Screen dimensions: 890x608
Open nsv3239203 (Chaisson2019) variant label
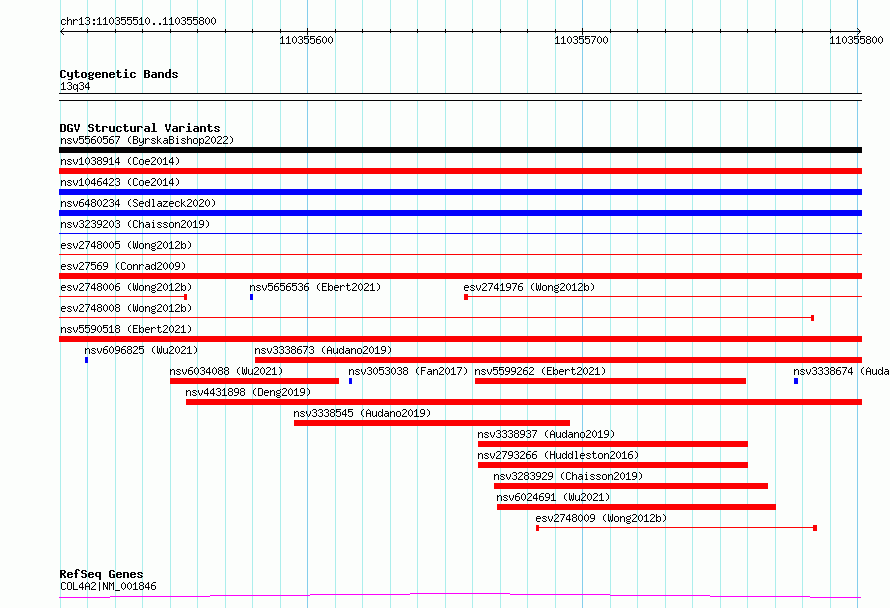135,224
